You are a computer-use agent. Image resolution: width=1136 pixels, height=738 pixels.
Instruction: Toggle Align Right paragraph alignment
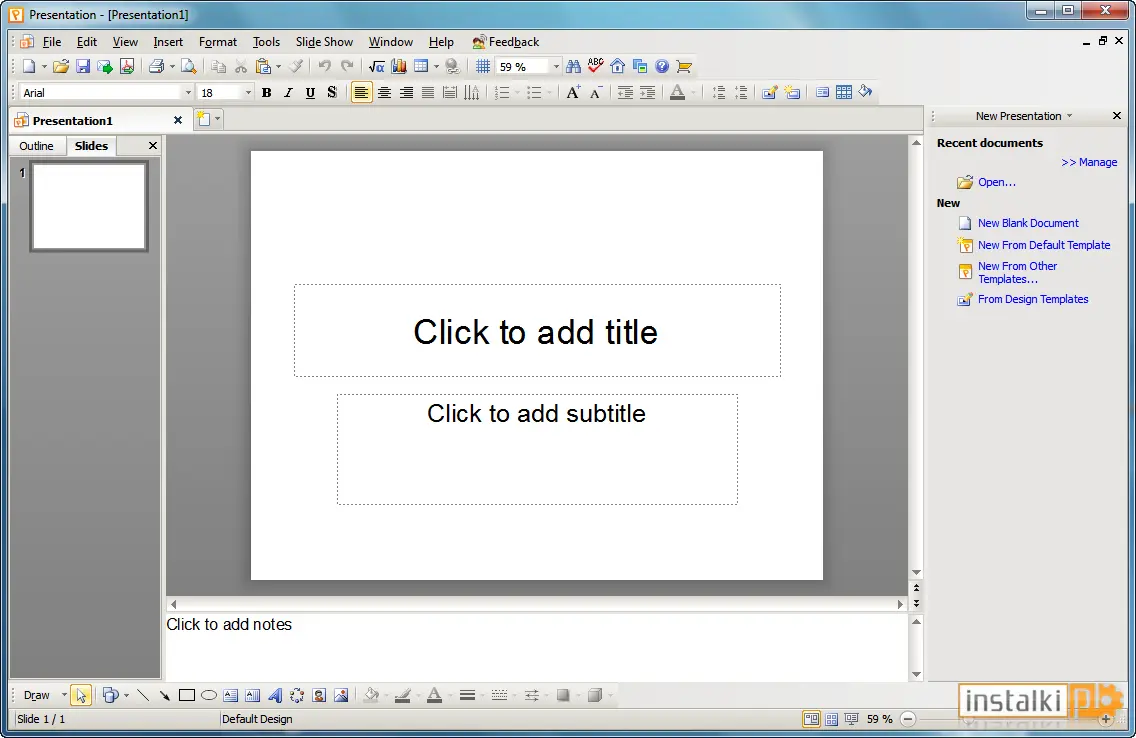[x=406, y=92]
